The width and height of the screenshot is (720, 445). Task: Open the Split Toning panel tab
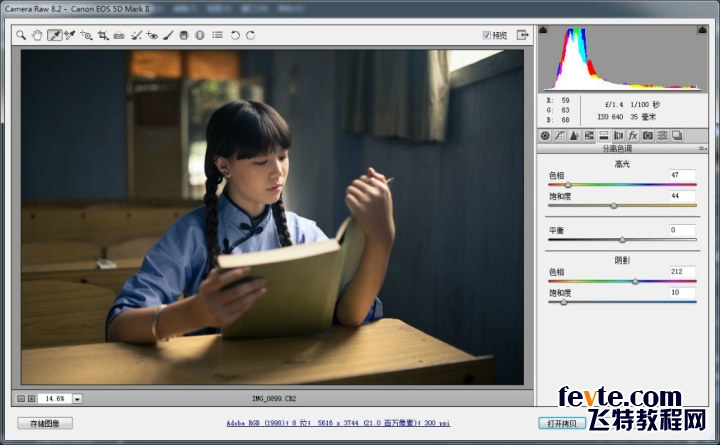604,135
